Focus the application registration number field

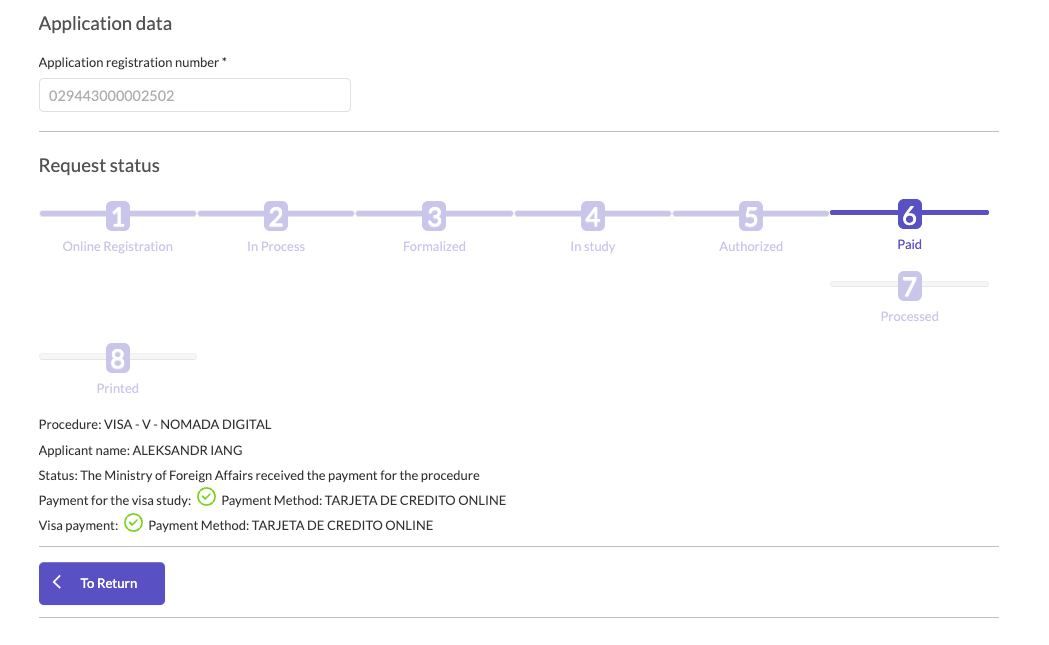pos(195,95)
